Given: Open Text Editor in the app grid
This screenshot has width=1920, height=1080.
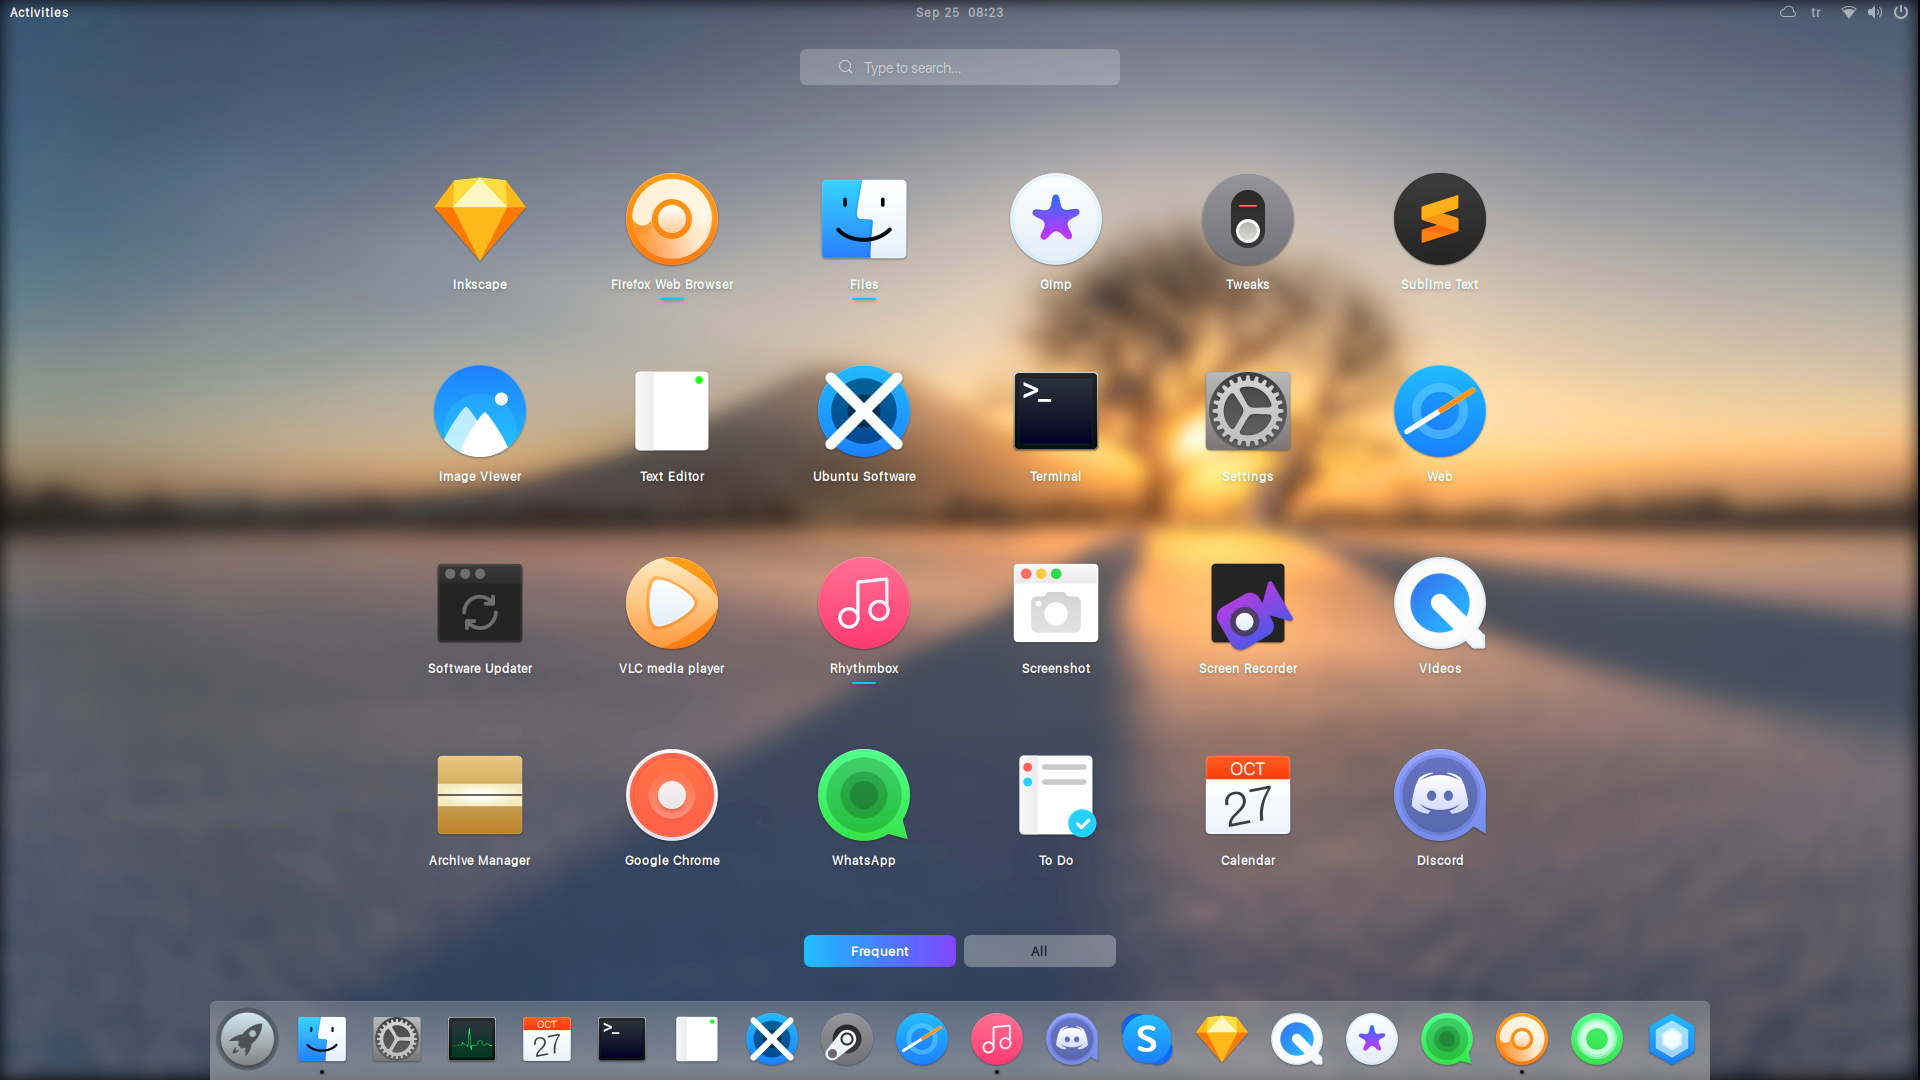Looking at the screenshot, I should pyautogui.click(x=672, y=411).
